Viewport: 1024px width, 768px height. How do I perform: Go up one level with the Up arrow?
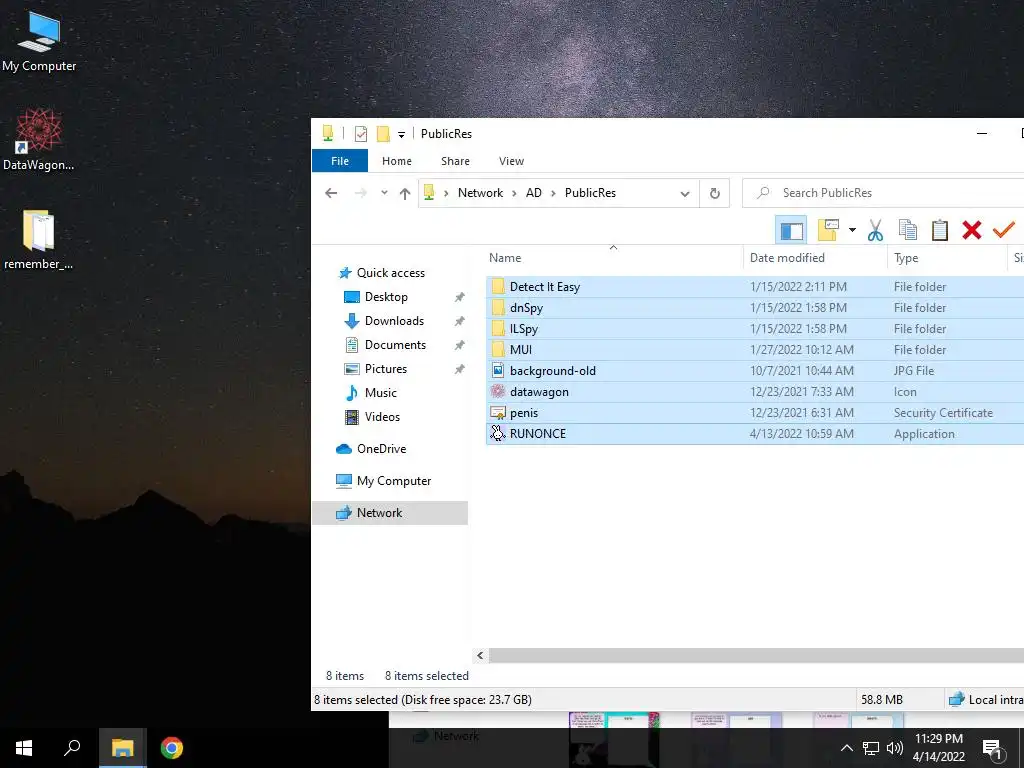(405, 193)
